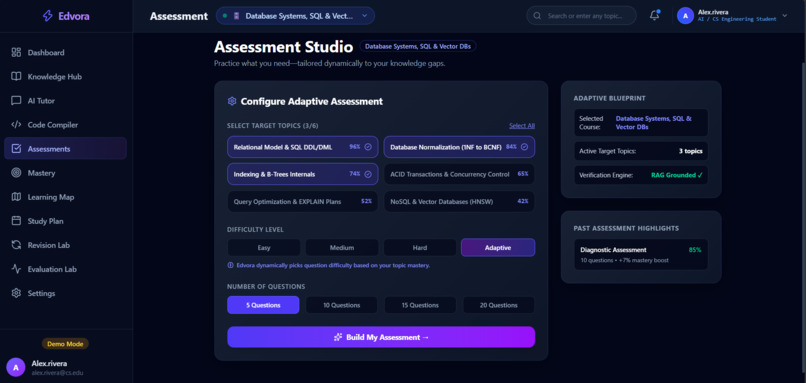The height and width of the screenshot is (383, 806).
Task: Click the checkmark on Indexing & B-Trees topic
Action: point(368,174)
